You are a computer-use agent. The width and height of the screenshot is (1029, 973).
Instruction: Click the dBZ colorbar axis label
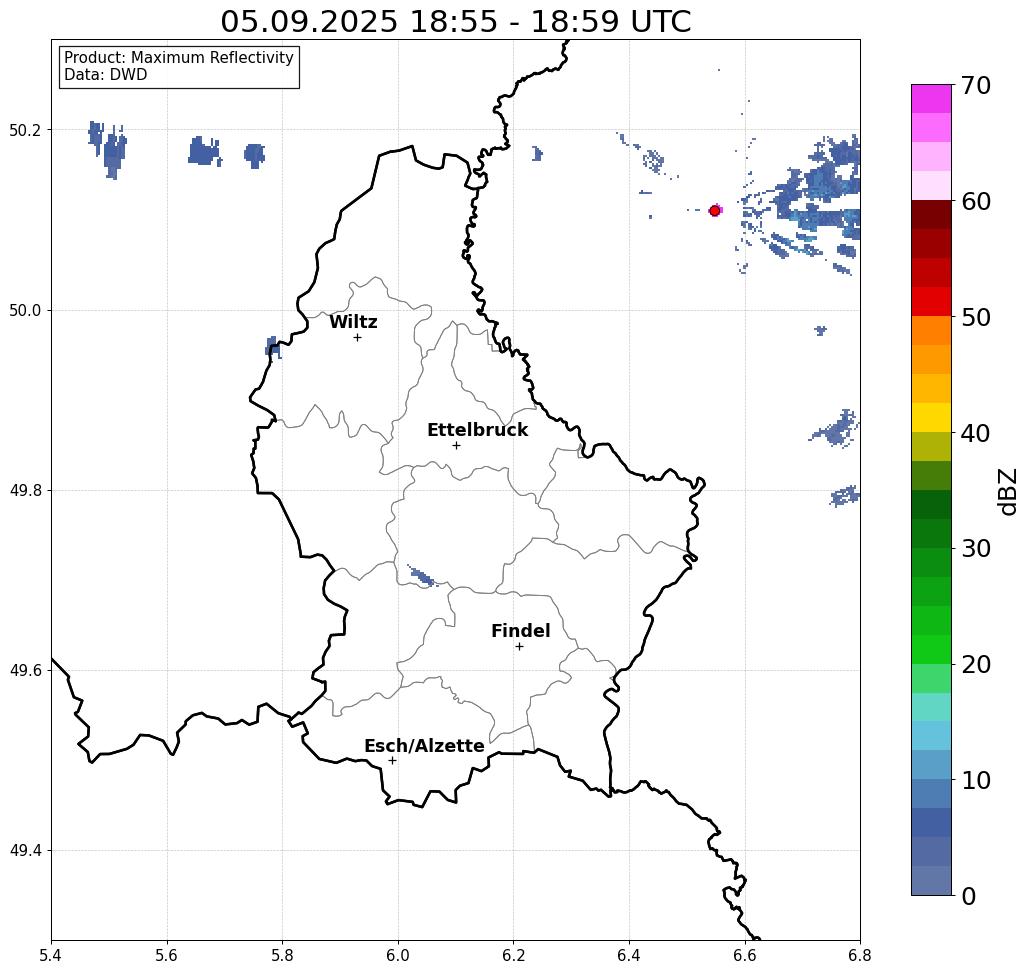coord(1007,491)
